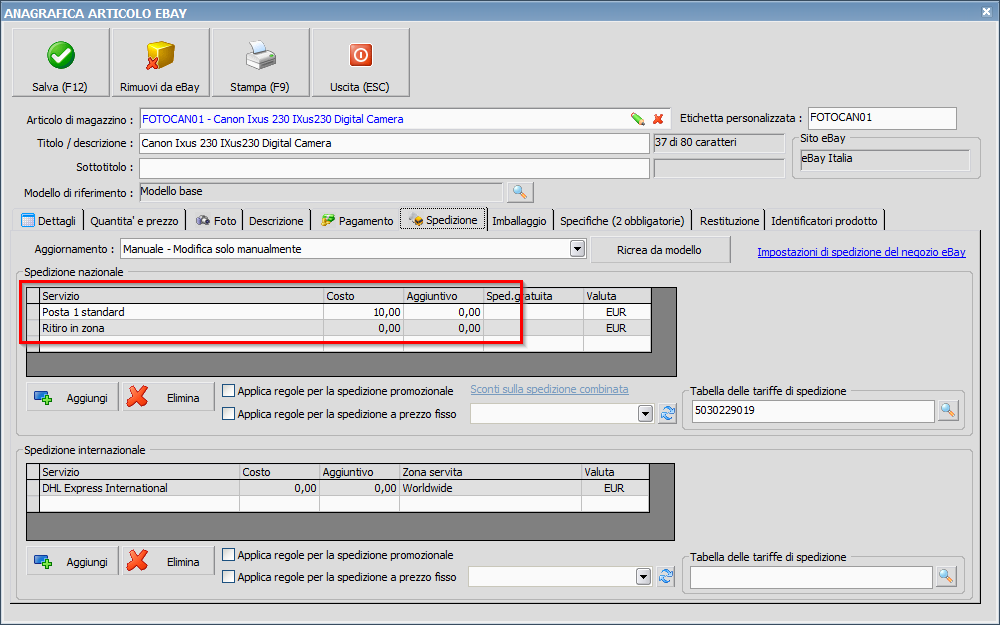Screen dimensions: 1000x625
Task: Open the Descrizione tab
Action: 276,221
